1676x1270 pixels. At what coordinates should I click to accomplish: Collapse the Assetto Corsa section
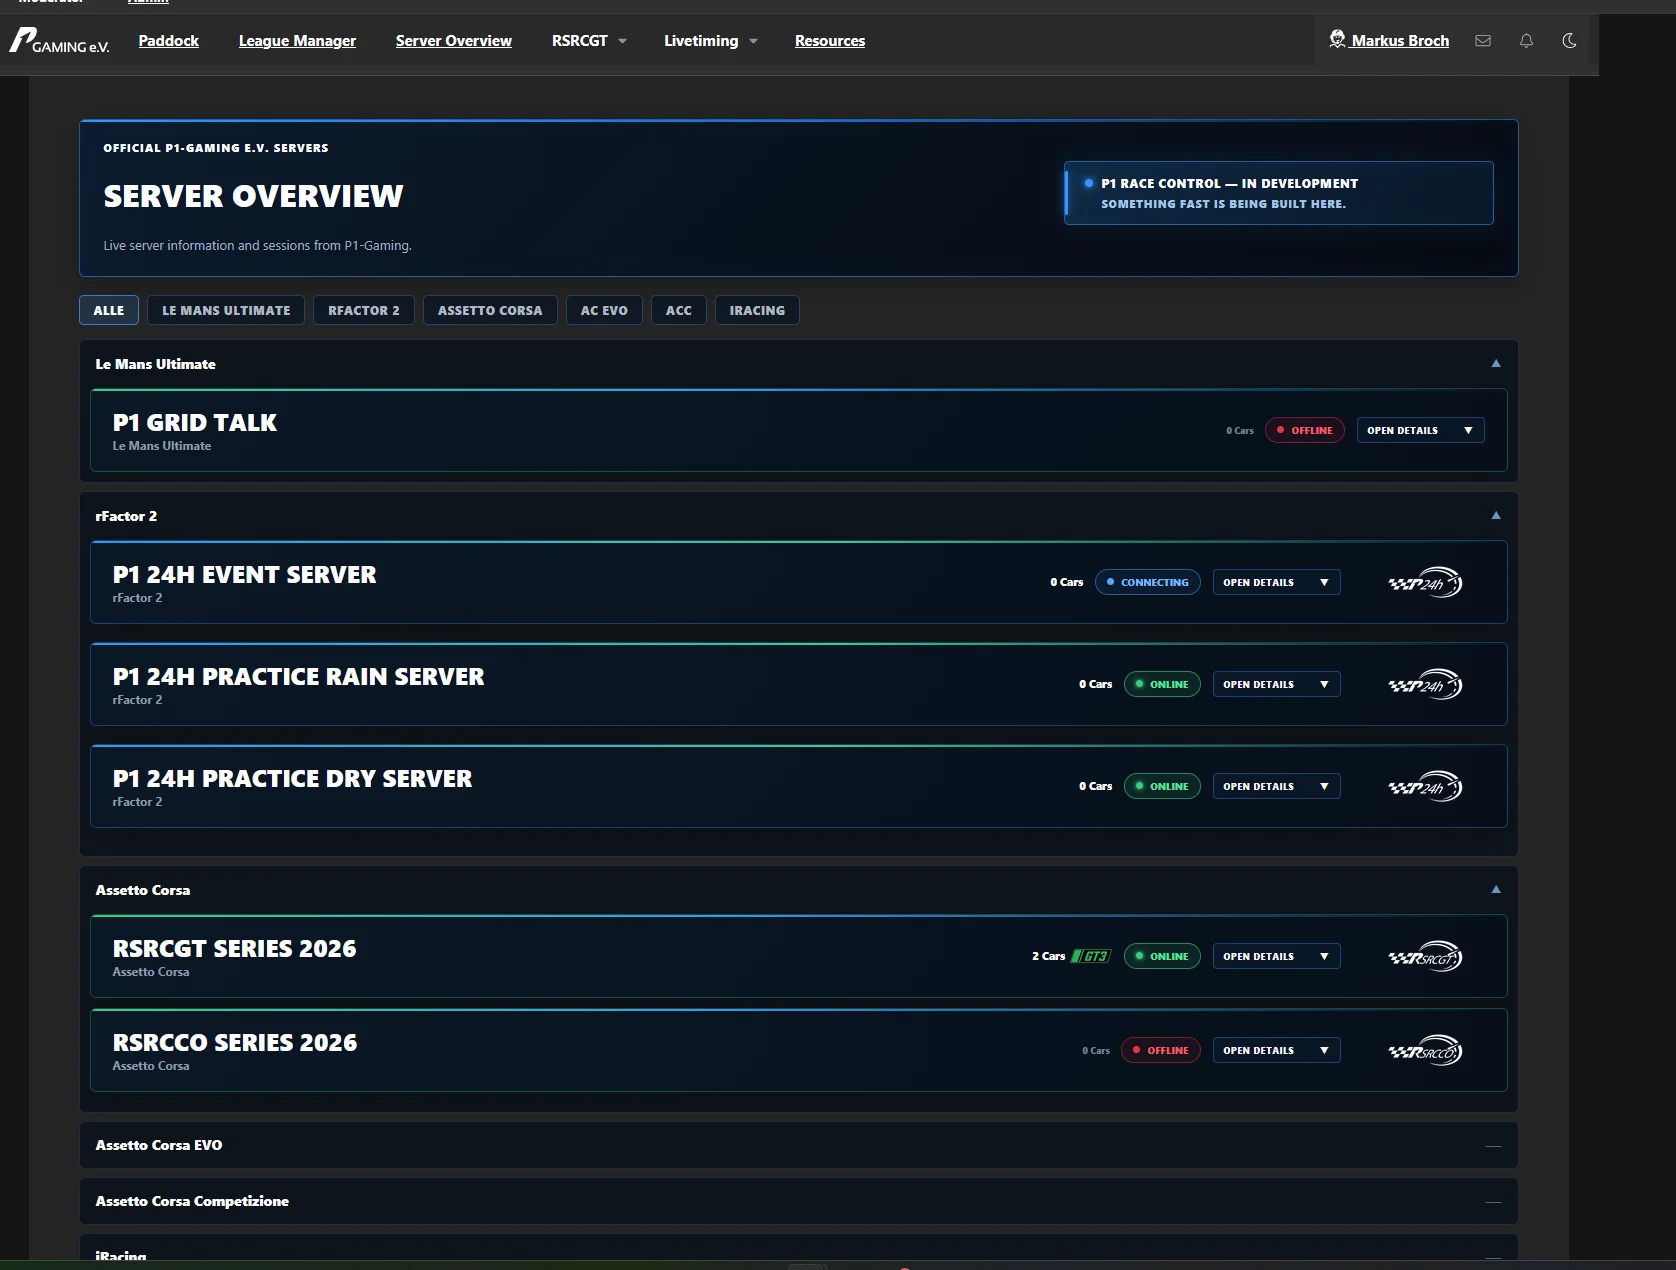(x=1496, y=890)
